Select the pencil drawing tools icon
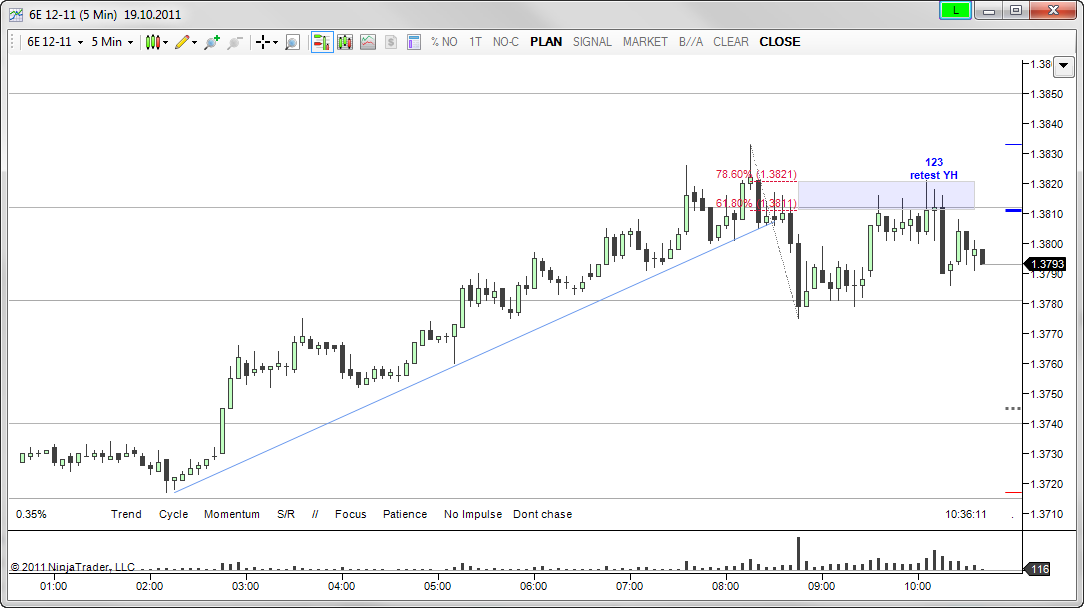The image size is (1084, 608). click(182, 42)
